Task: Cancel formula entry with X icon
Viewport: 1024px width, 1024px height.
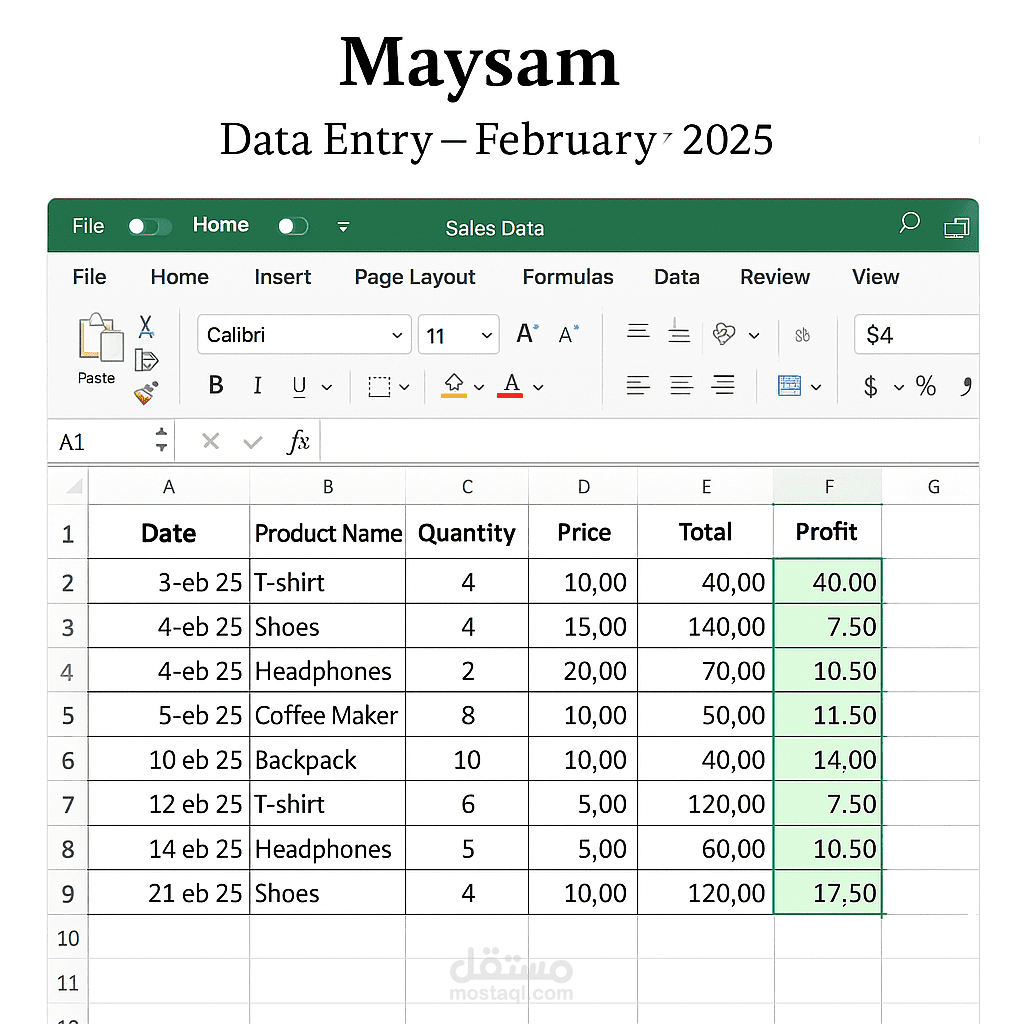Action: (x=210, y=441)
